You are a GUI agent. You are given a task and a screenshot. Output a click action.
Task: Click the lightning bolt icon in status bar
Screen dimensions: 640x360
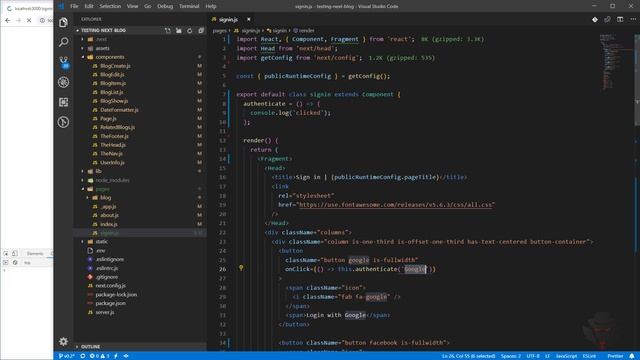[116, 356]
